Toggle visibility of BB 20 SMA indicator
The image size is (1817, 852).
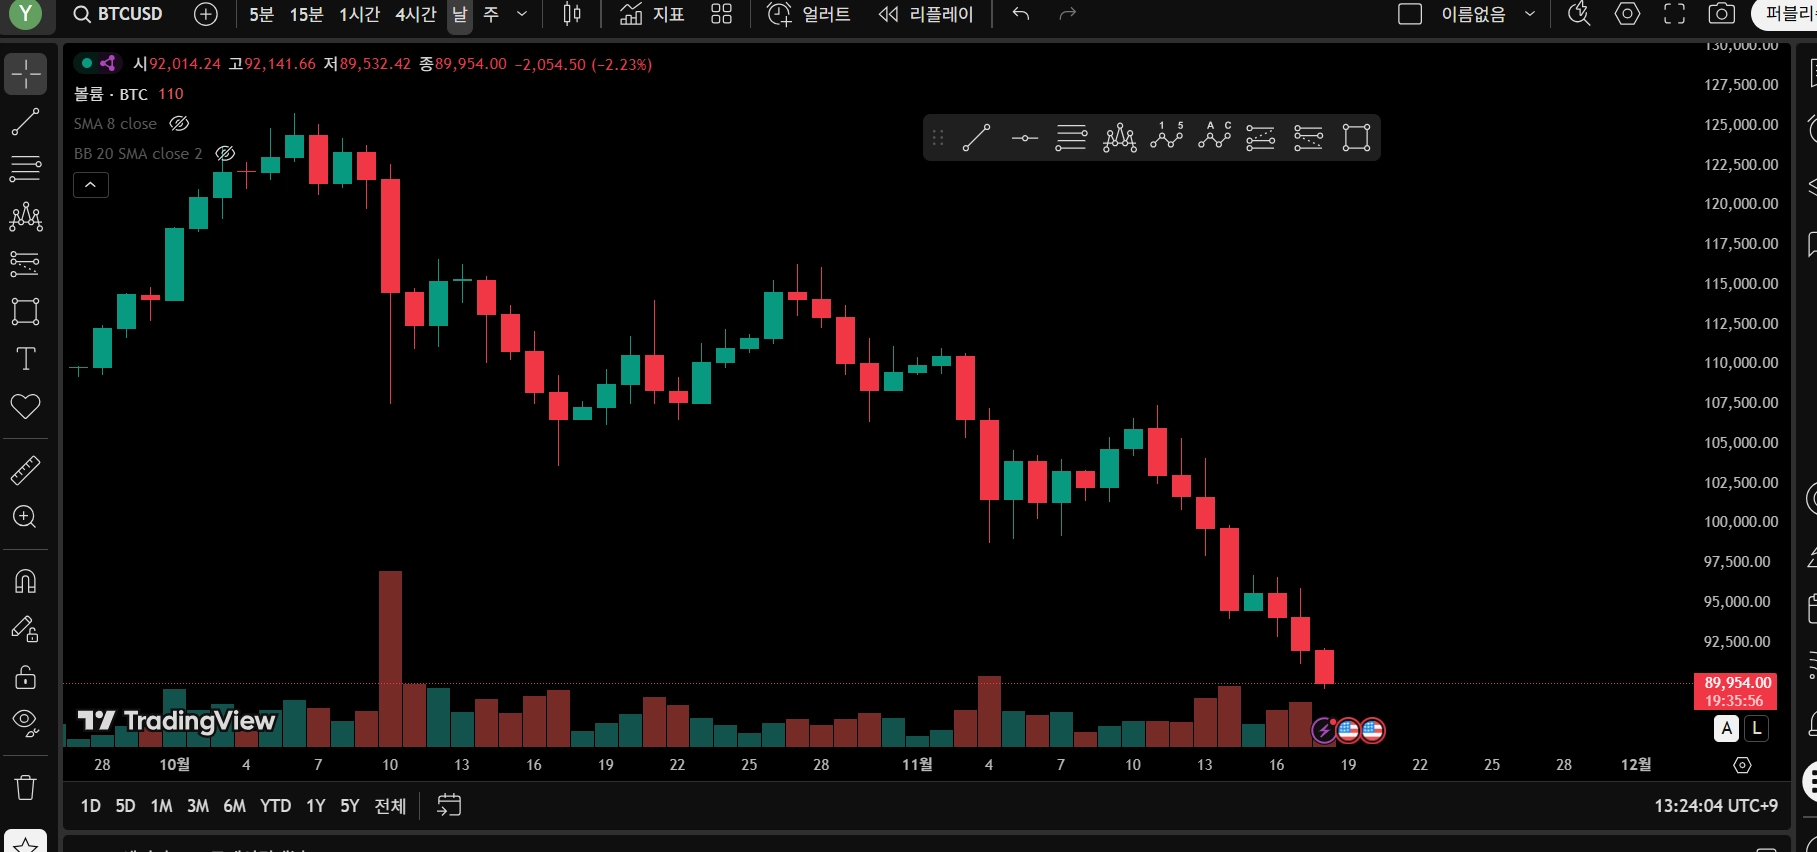225,154
